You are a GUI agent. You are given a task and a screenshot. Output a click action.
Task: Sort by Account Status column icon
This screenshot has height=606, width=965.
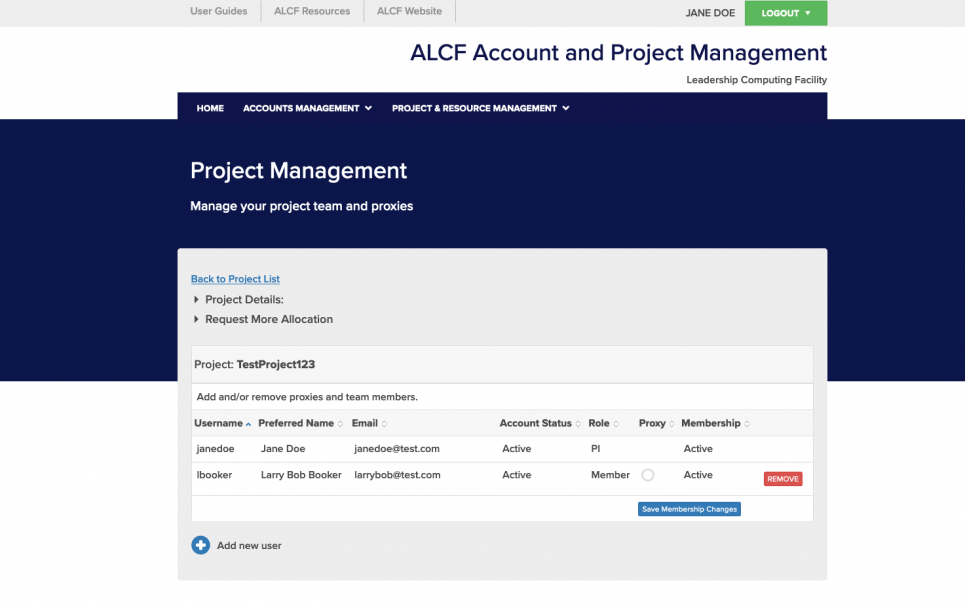coord(579,424)
